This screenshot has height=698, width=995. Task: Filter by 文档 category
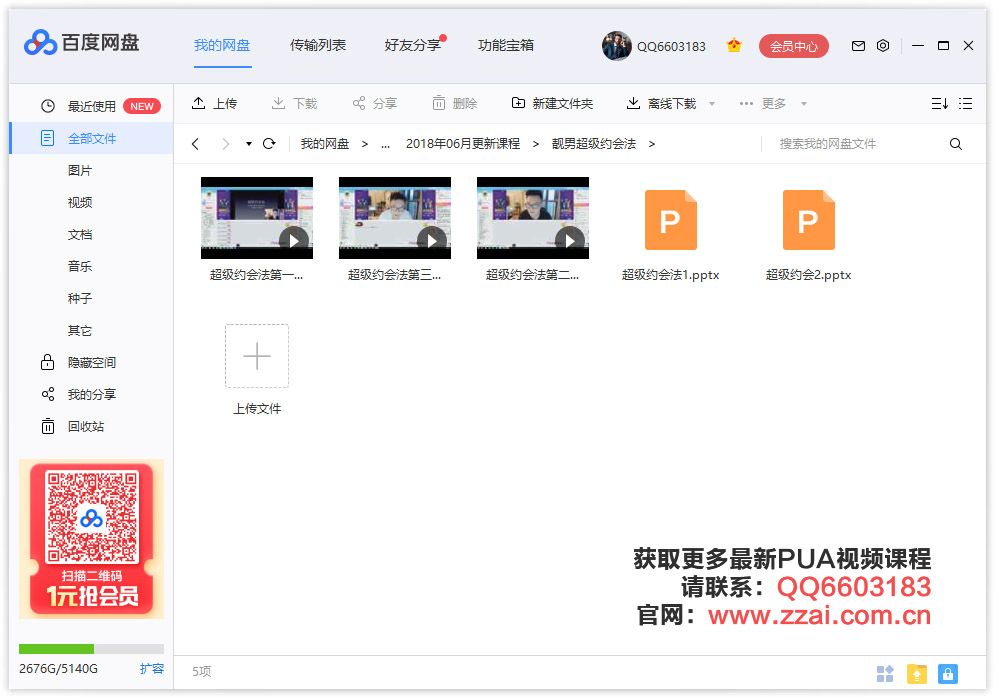point(80,234)
